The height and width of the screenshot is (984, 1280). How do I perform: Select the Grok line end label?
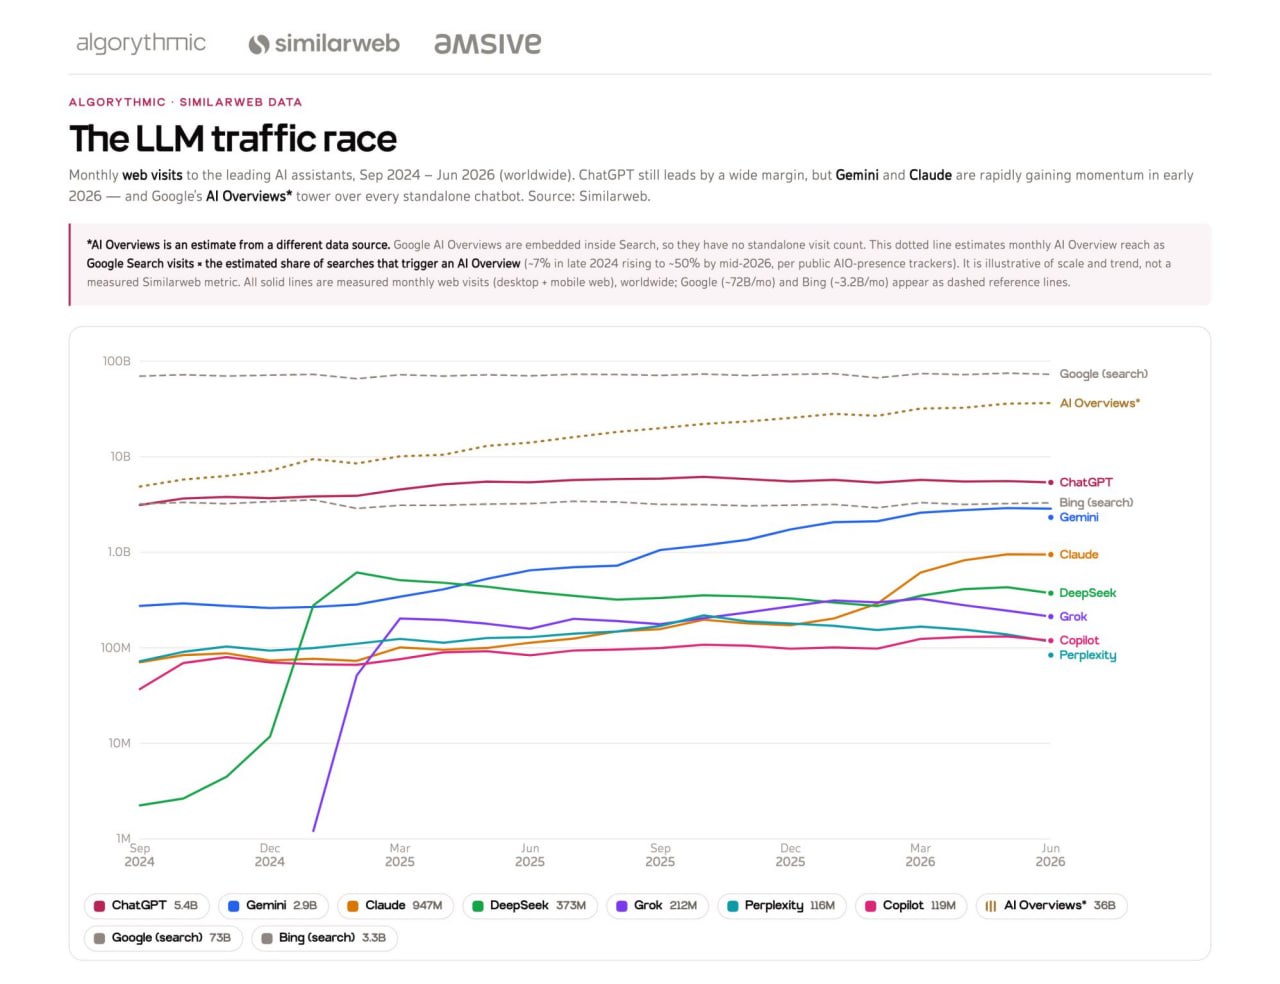(x=1073, y=617)
